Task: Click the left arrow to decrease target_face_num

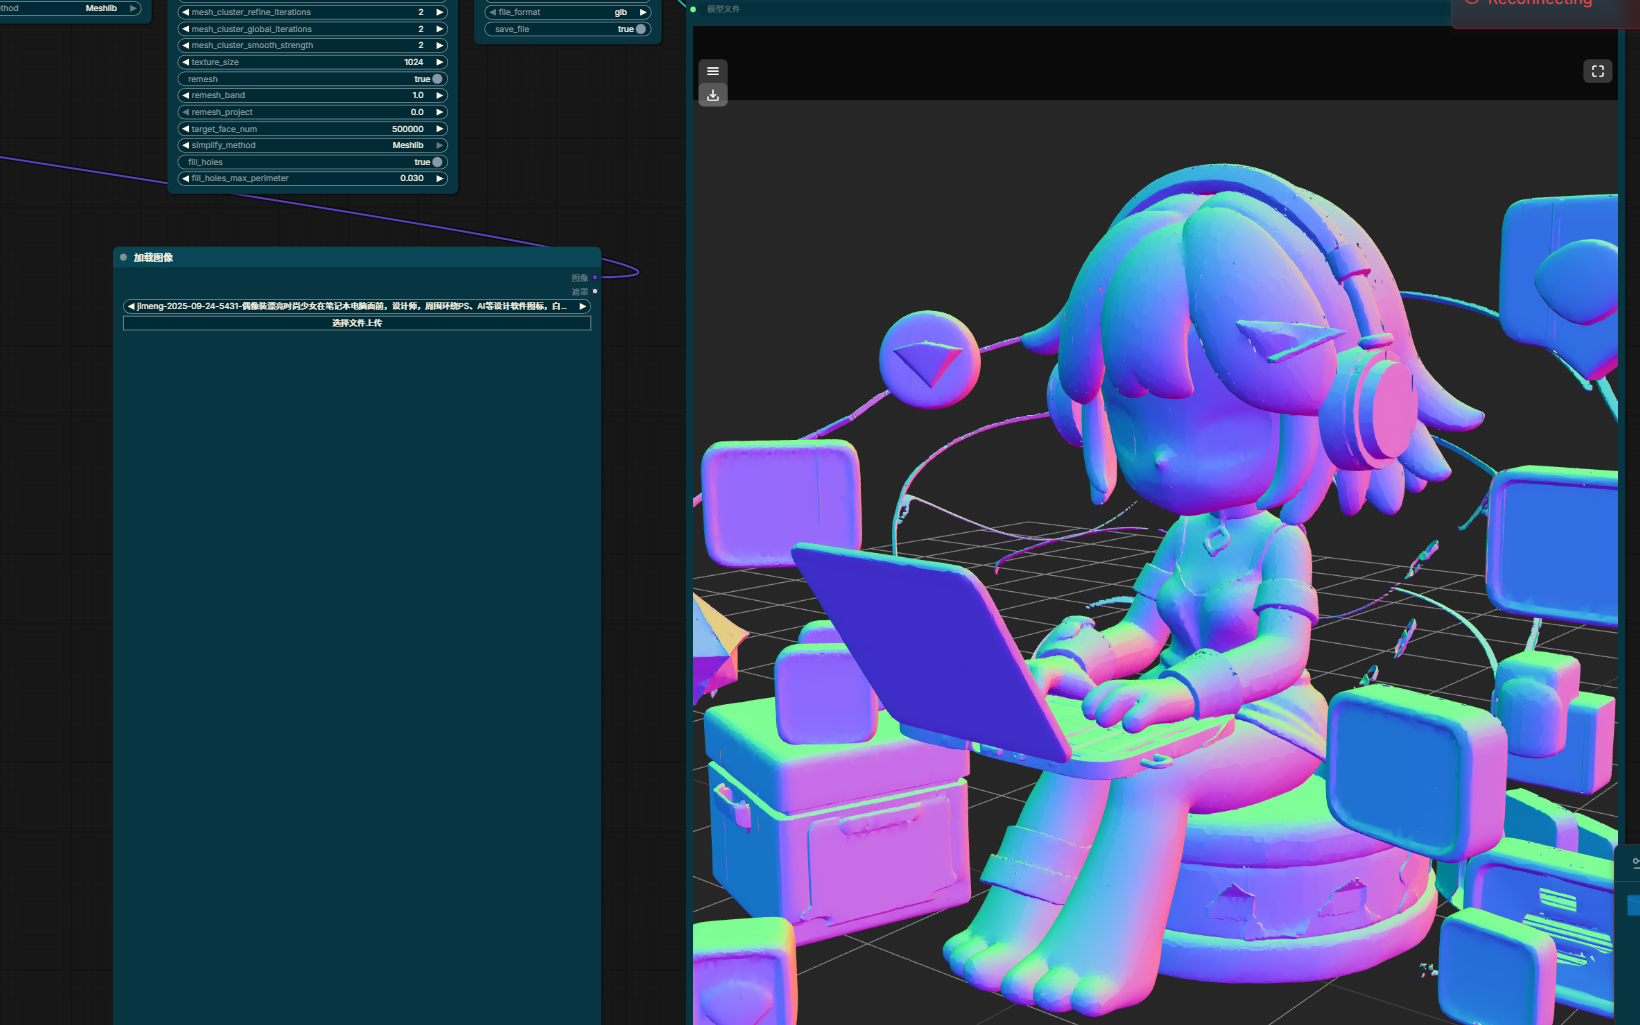Action: click(185, 129)
